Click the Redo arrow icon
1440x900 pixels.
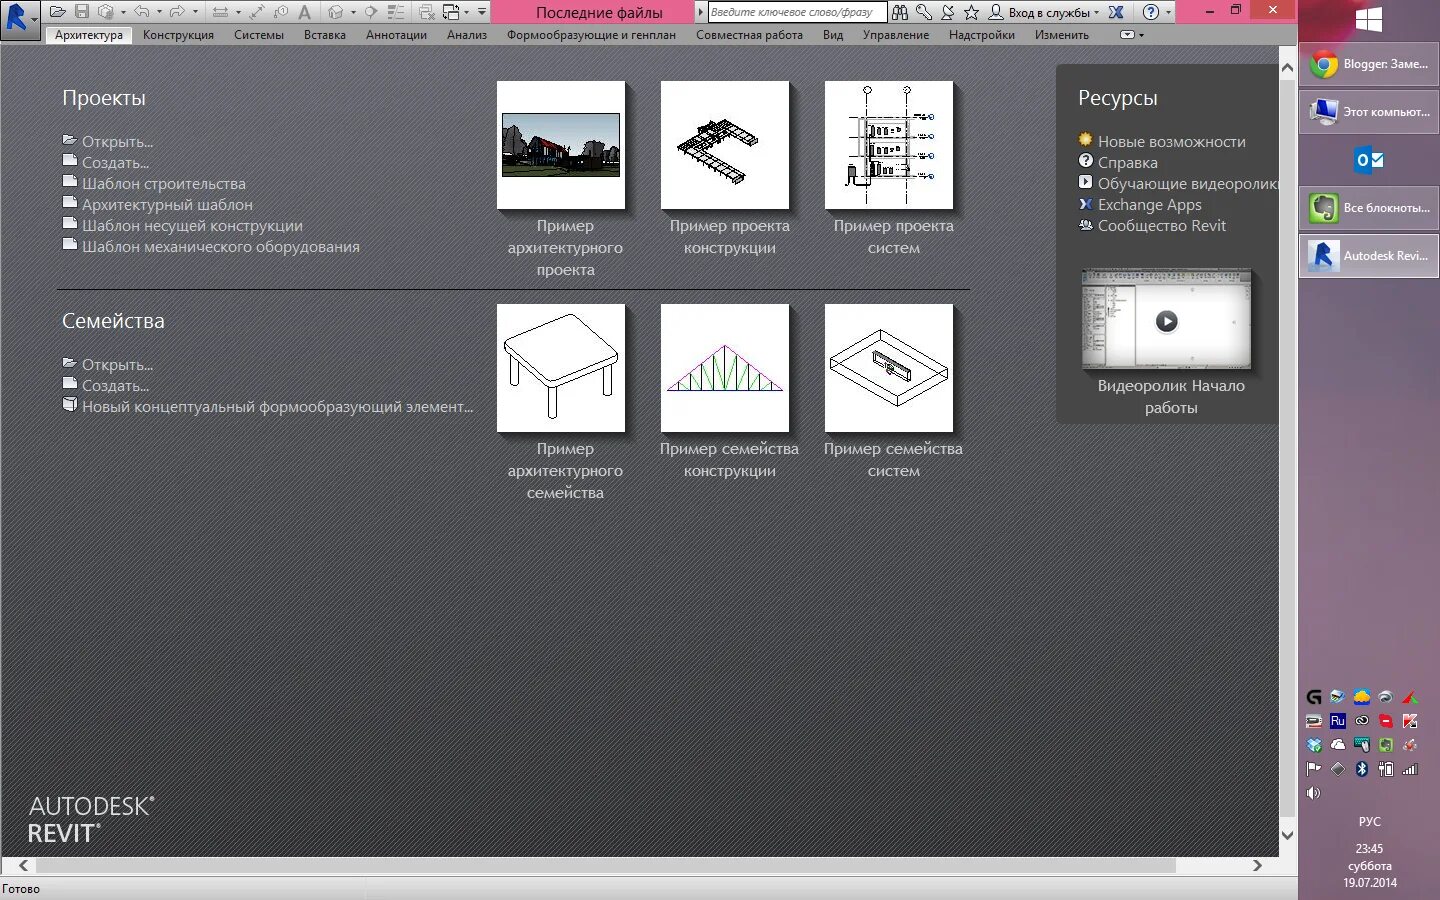pos(178,10)
